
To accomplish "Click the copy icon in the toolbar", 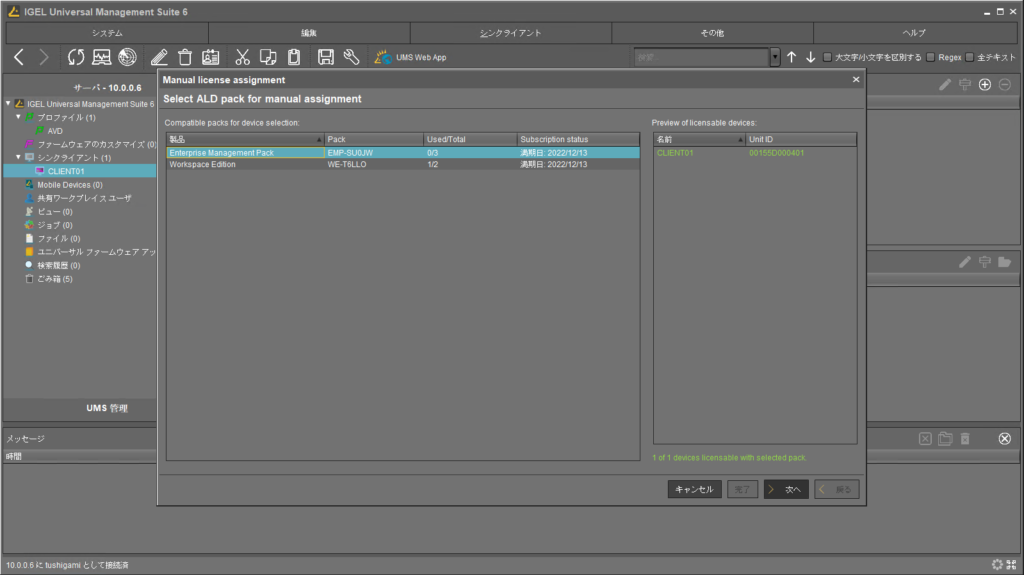I will (268, 58).
